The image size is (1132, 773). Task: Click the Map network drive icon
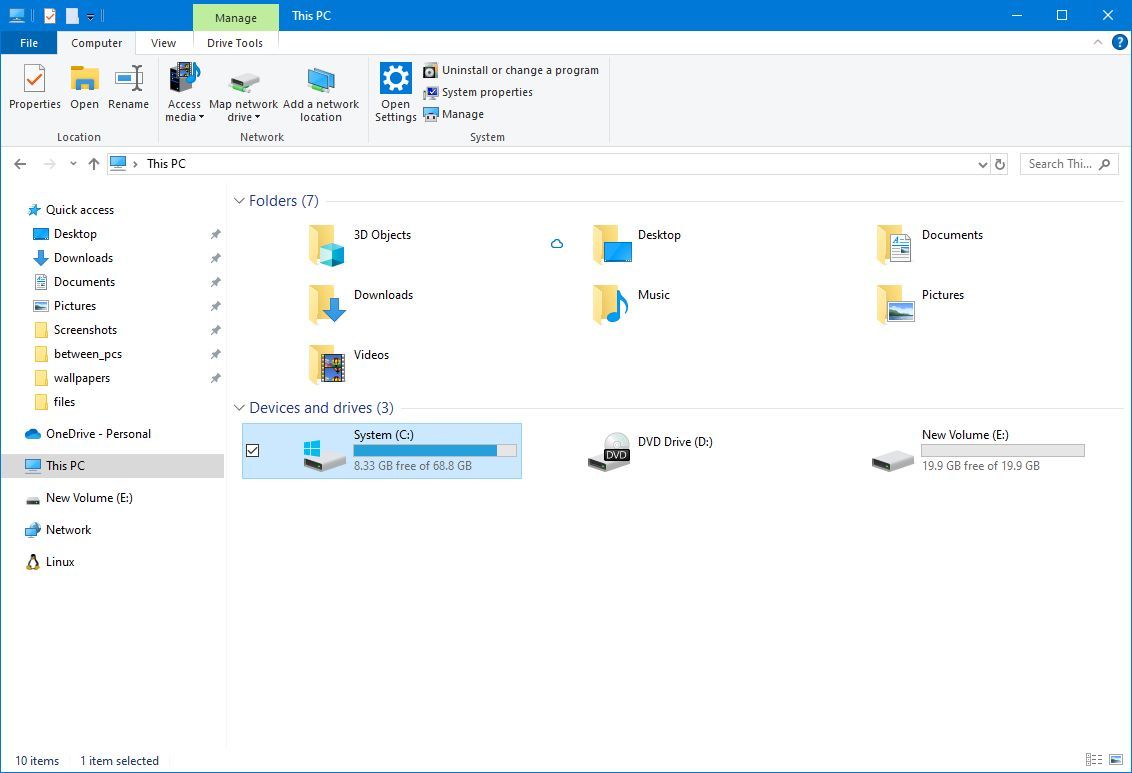(x=243, y=82)
